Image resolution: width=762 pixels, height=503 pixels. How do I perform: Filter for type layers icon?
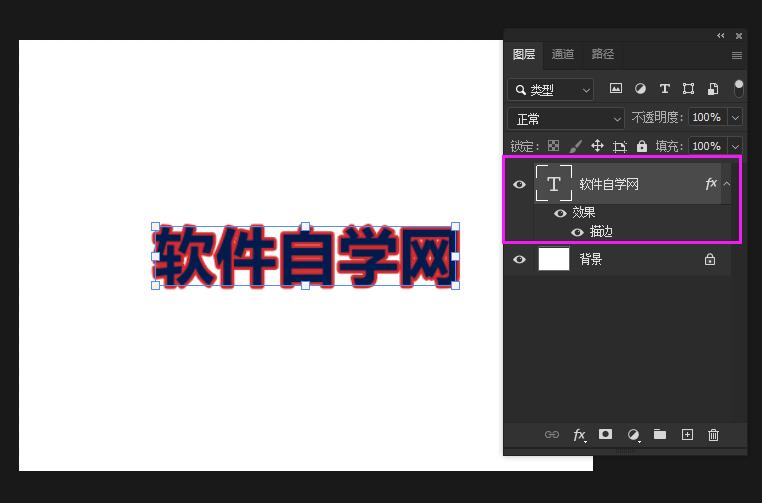point(664,88)
